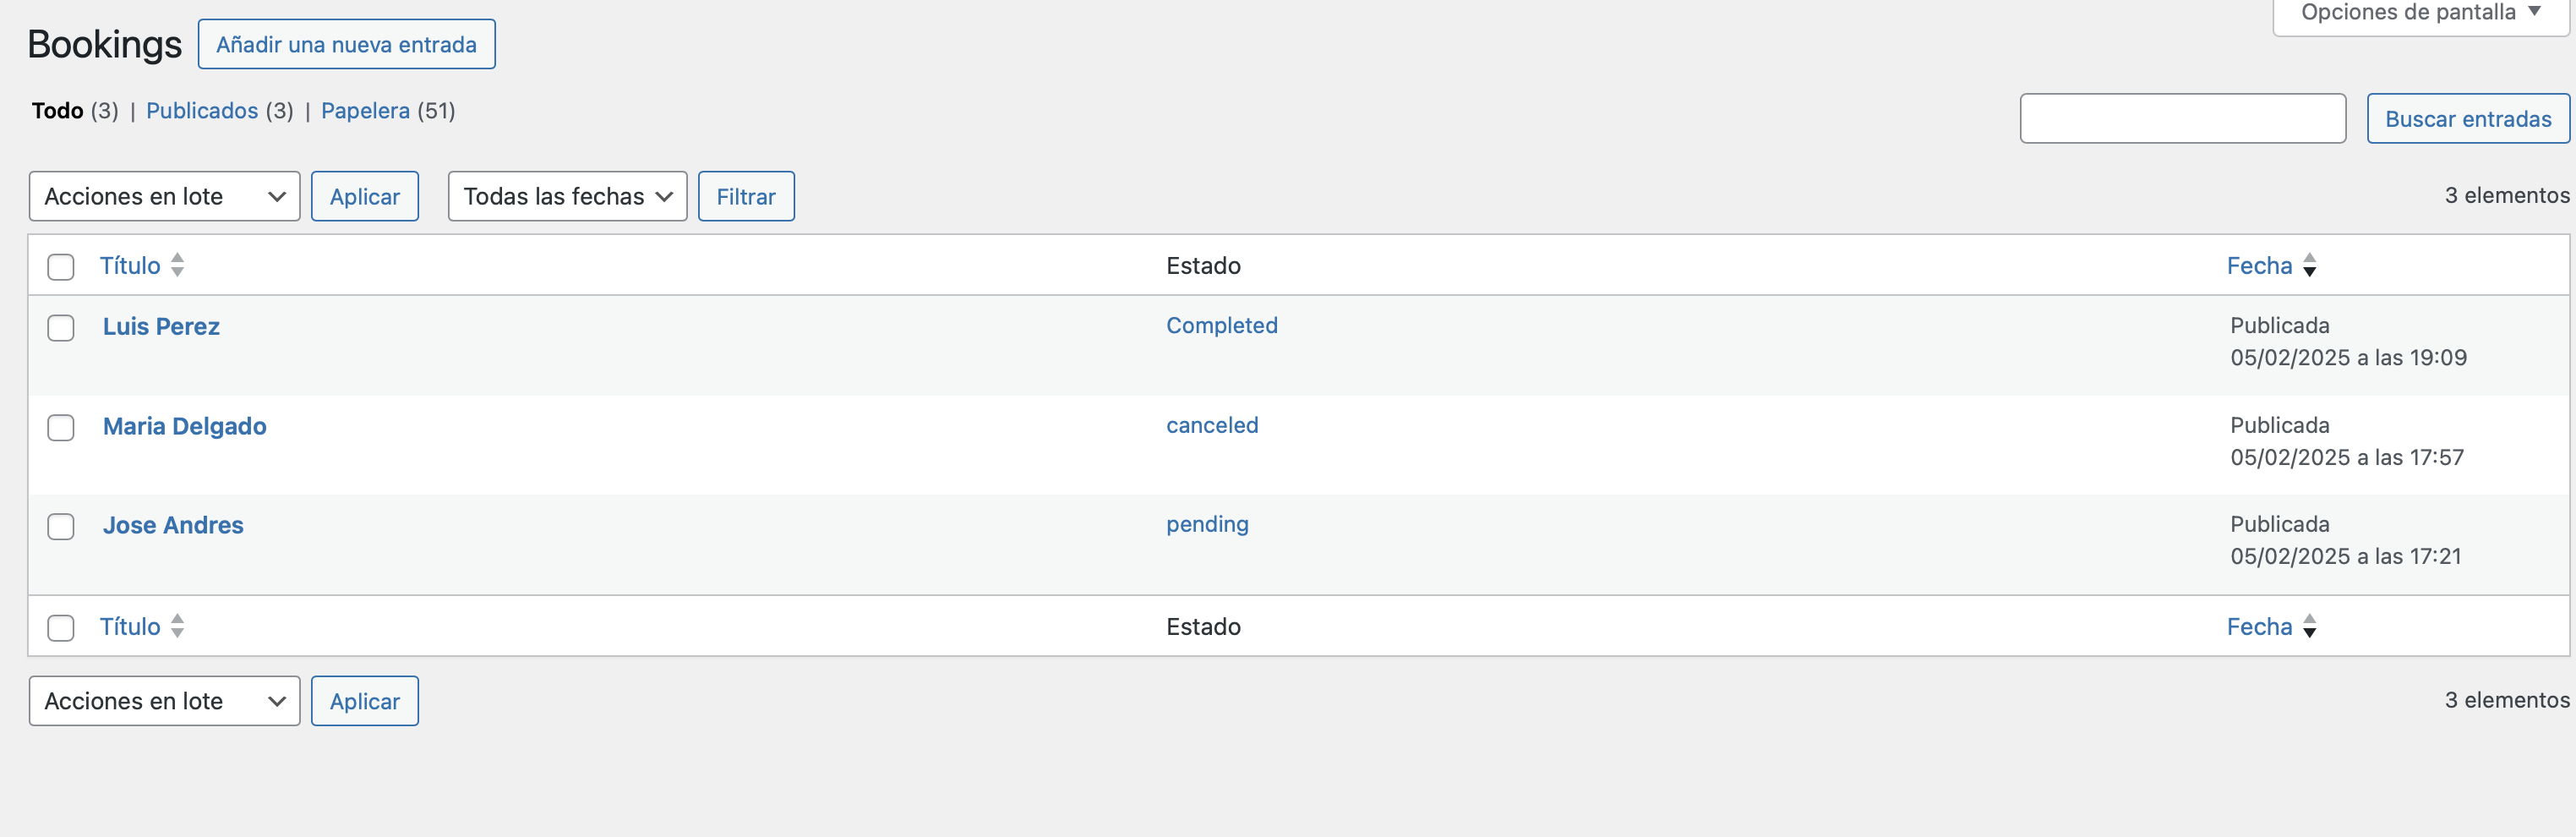2576x837 pixels.
Task: Sort by Título using header sort arrows
Action: click(177, 265)
